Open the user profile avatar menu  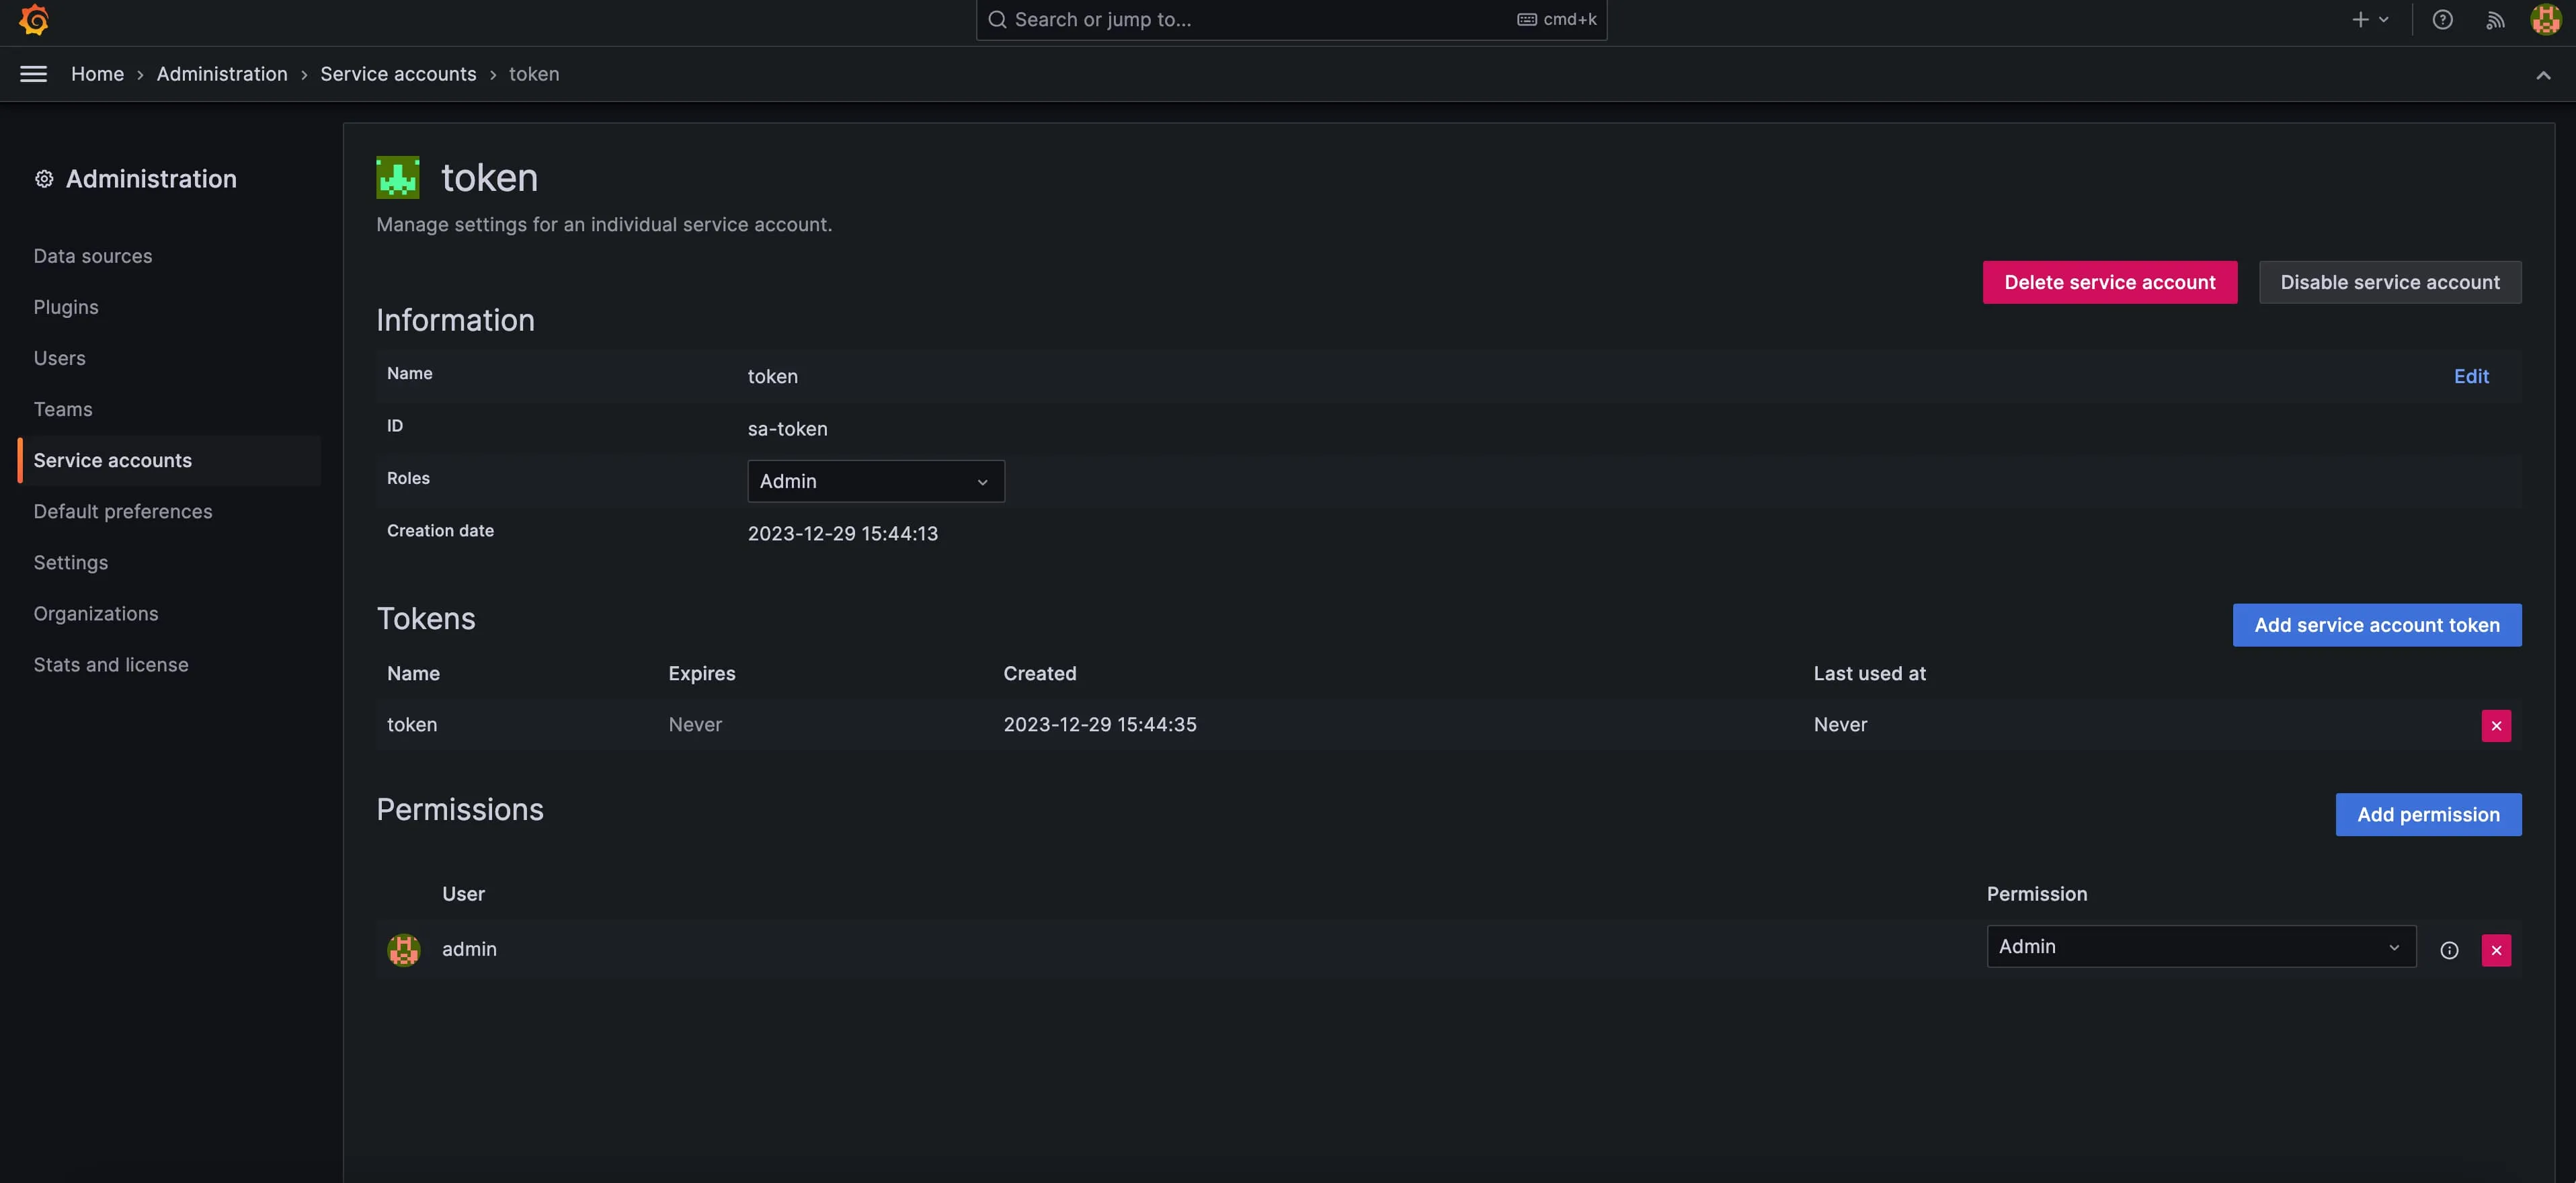click(2545, 20)
